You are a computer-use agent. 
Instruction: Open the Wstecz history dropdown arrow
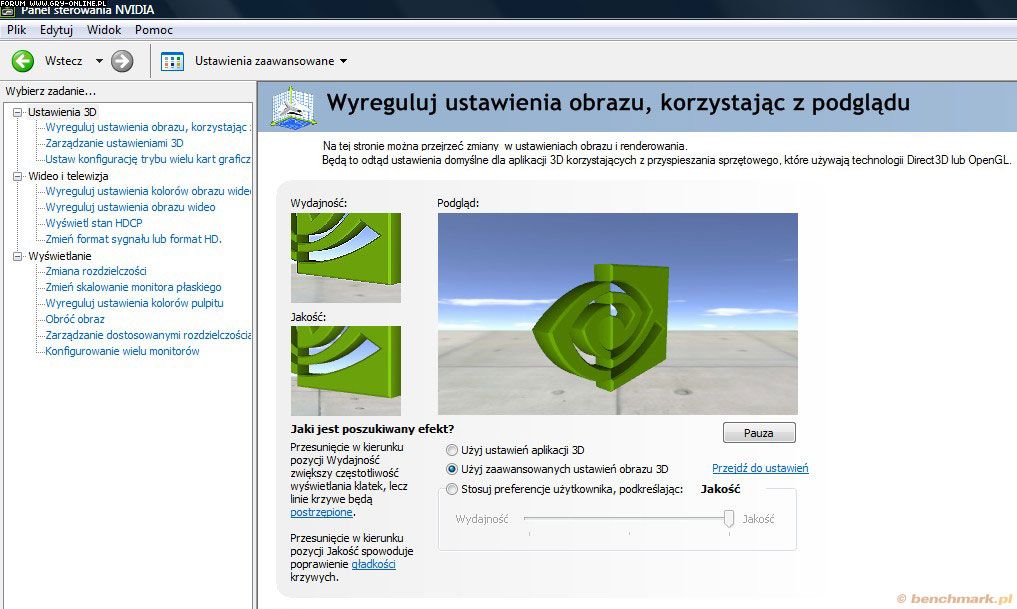pos(99,61)
